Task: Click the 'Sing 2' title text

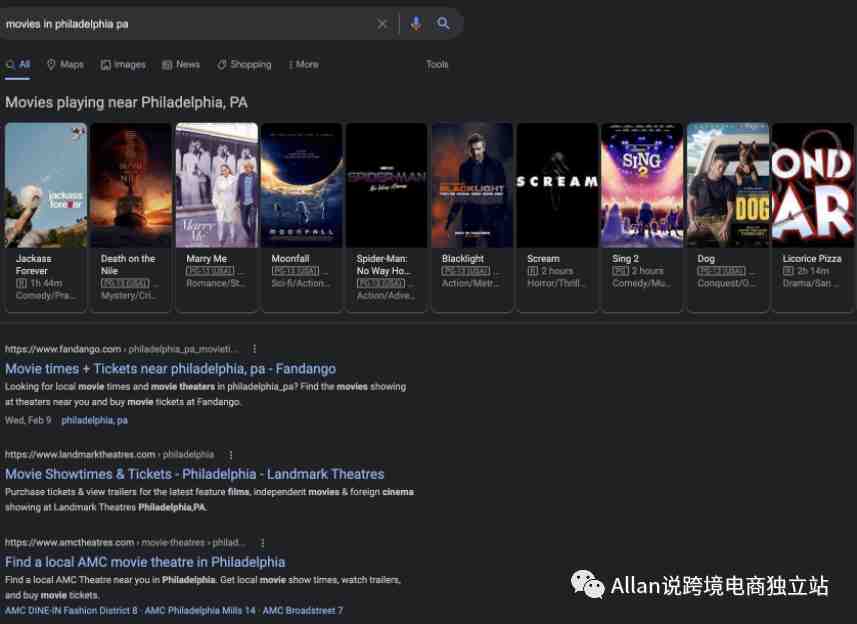Action: pyautogui.click(x=625, y=258)
